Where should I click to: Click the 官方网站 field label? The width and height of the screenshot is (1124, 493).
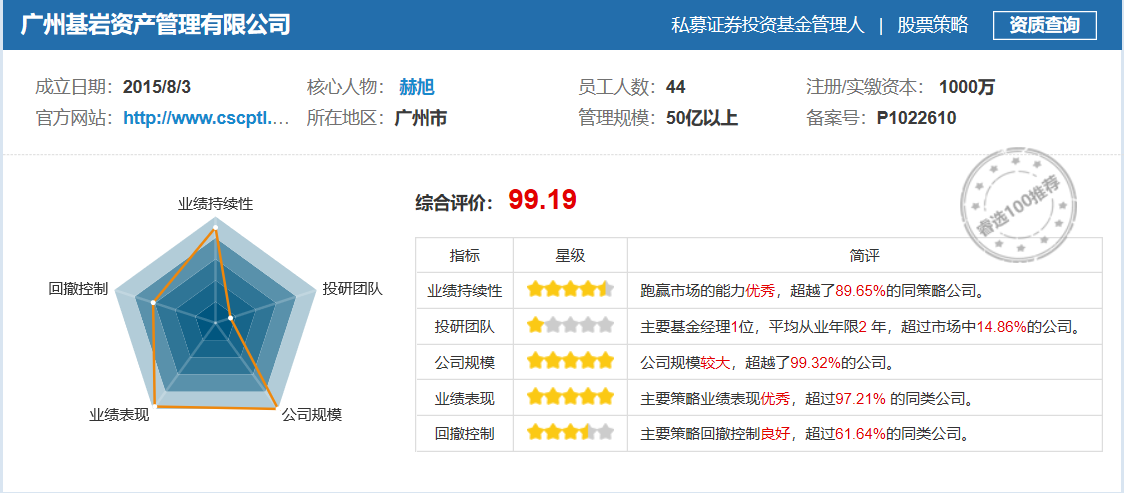click(x=75, y=118)
